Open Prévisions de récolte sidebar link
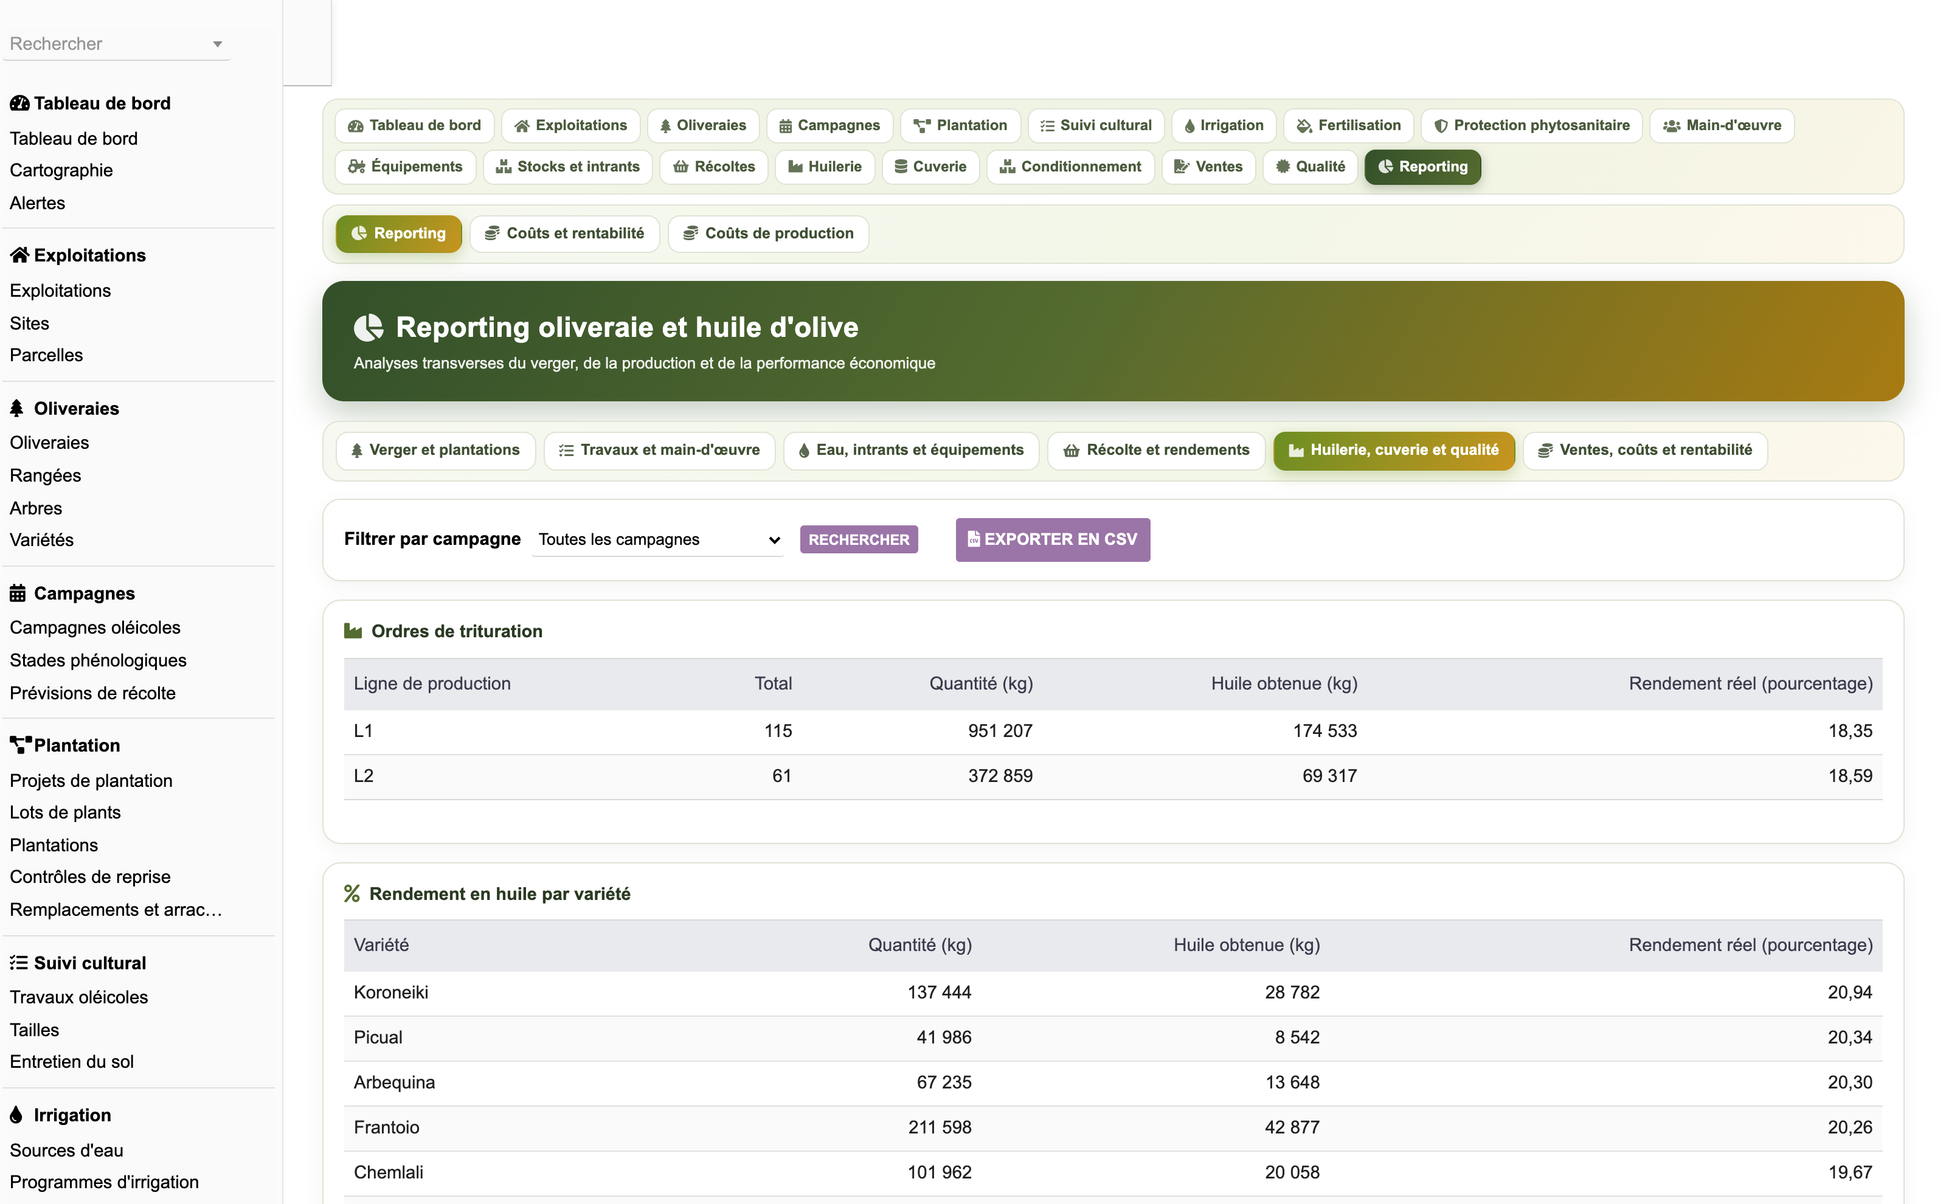The image size is (1946, 1204). pyautogui.click(x=92, y=694)
